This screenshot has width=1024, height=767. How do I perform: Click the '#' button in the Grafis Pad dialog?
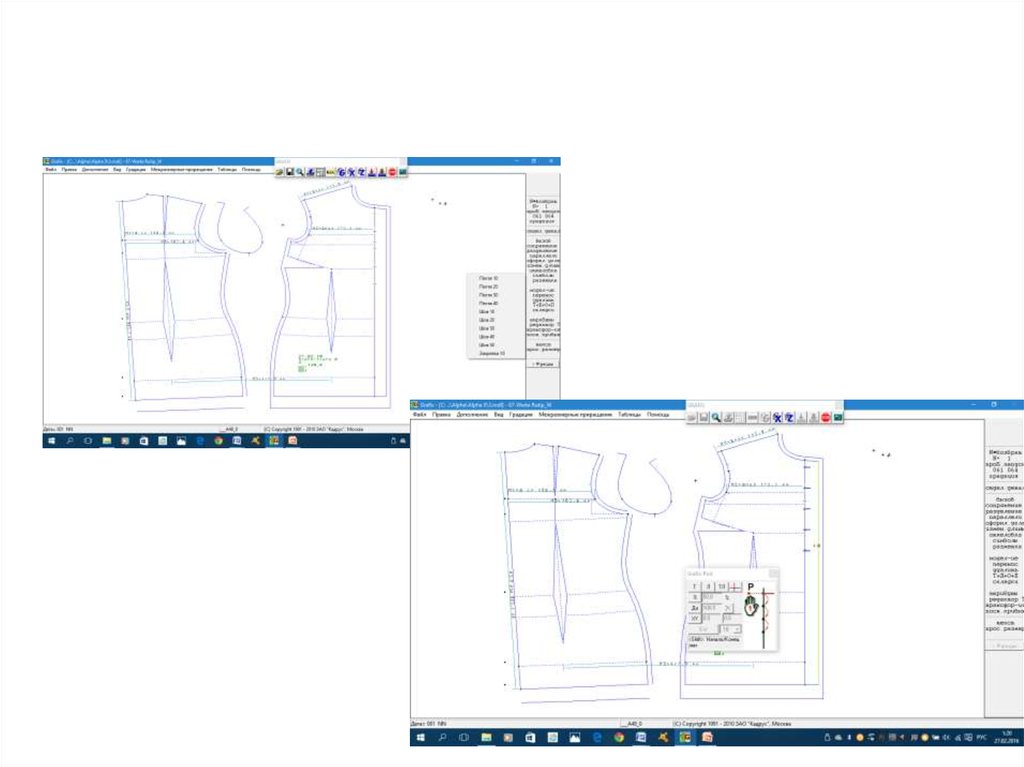[x=709, y=587]
